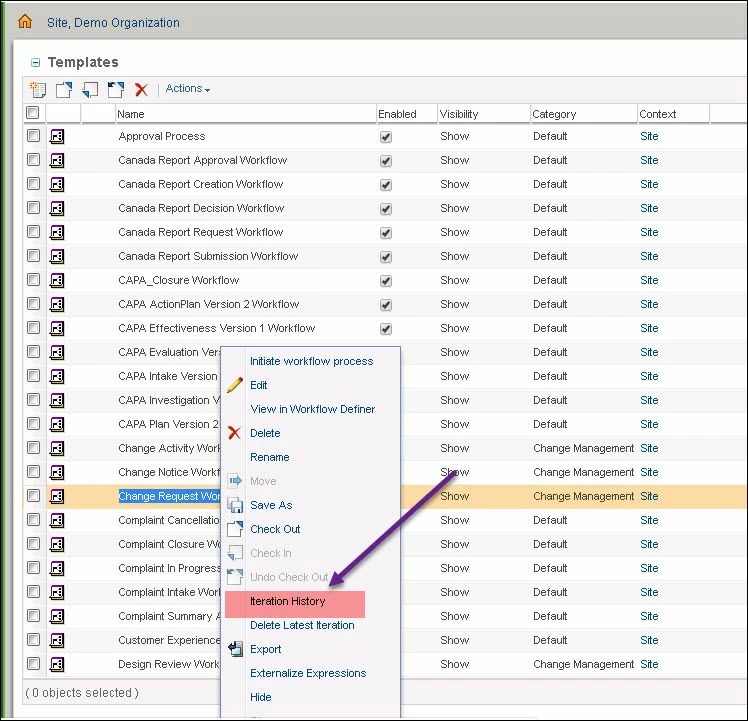This screenshot has height=721, width=748.
Task: Select the Change Request Workflow row checkbox
Action: [33, 495]
